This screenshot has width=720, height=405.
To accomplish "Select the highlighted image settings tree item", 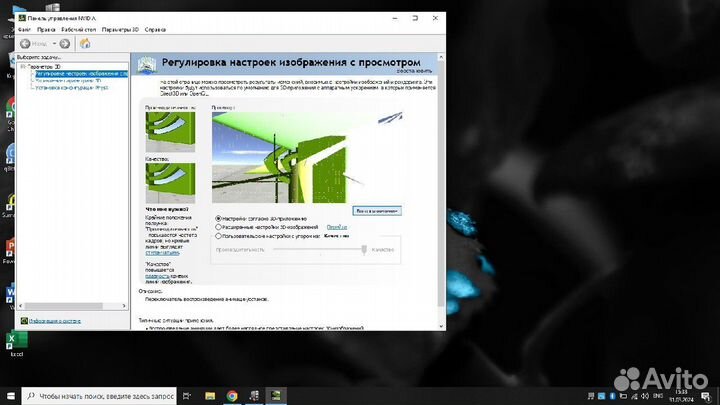I will [x=81, y=73].
